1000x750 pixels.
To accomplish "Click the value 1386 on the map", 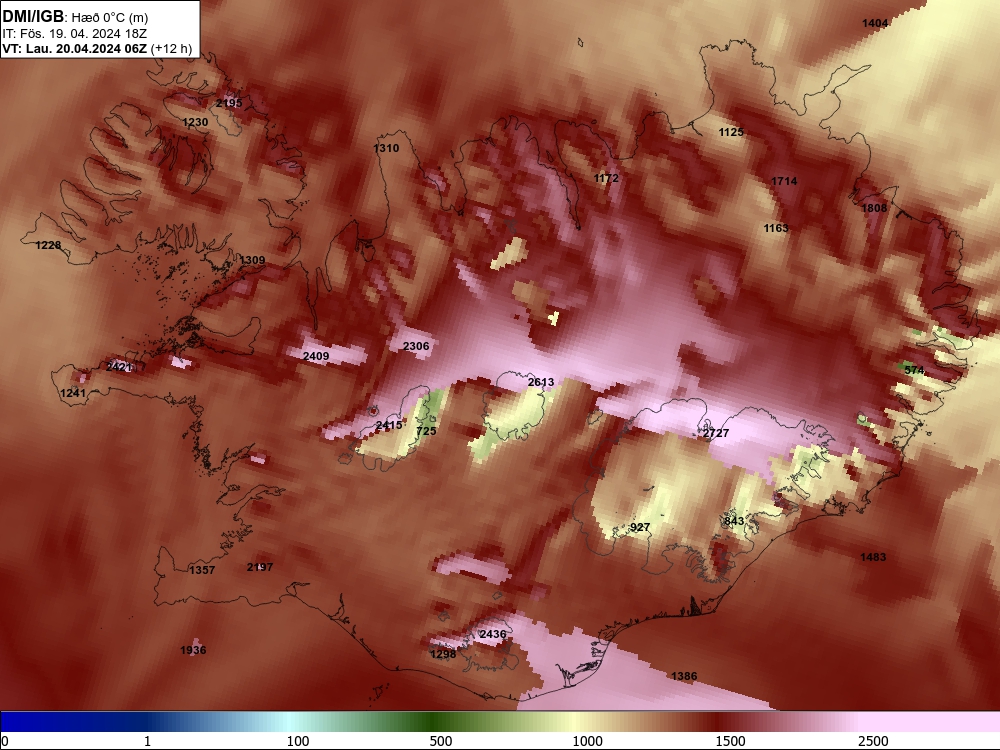I will [x=684, y=676].
